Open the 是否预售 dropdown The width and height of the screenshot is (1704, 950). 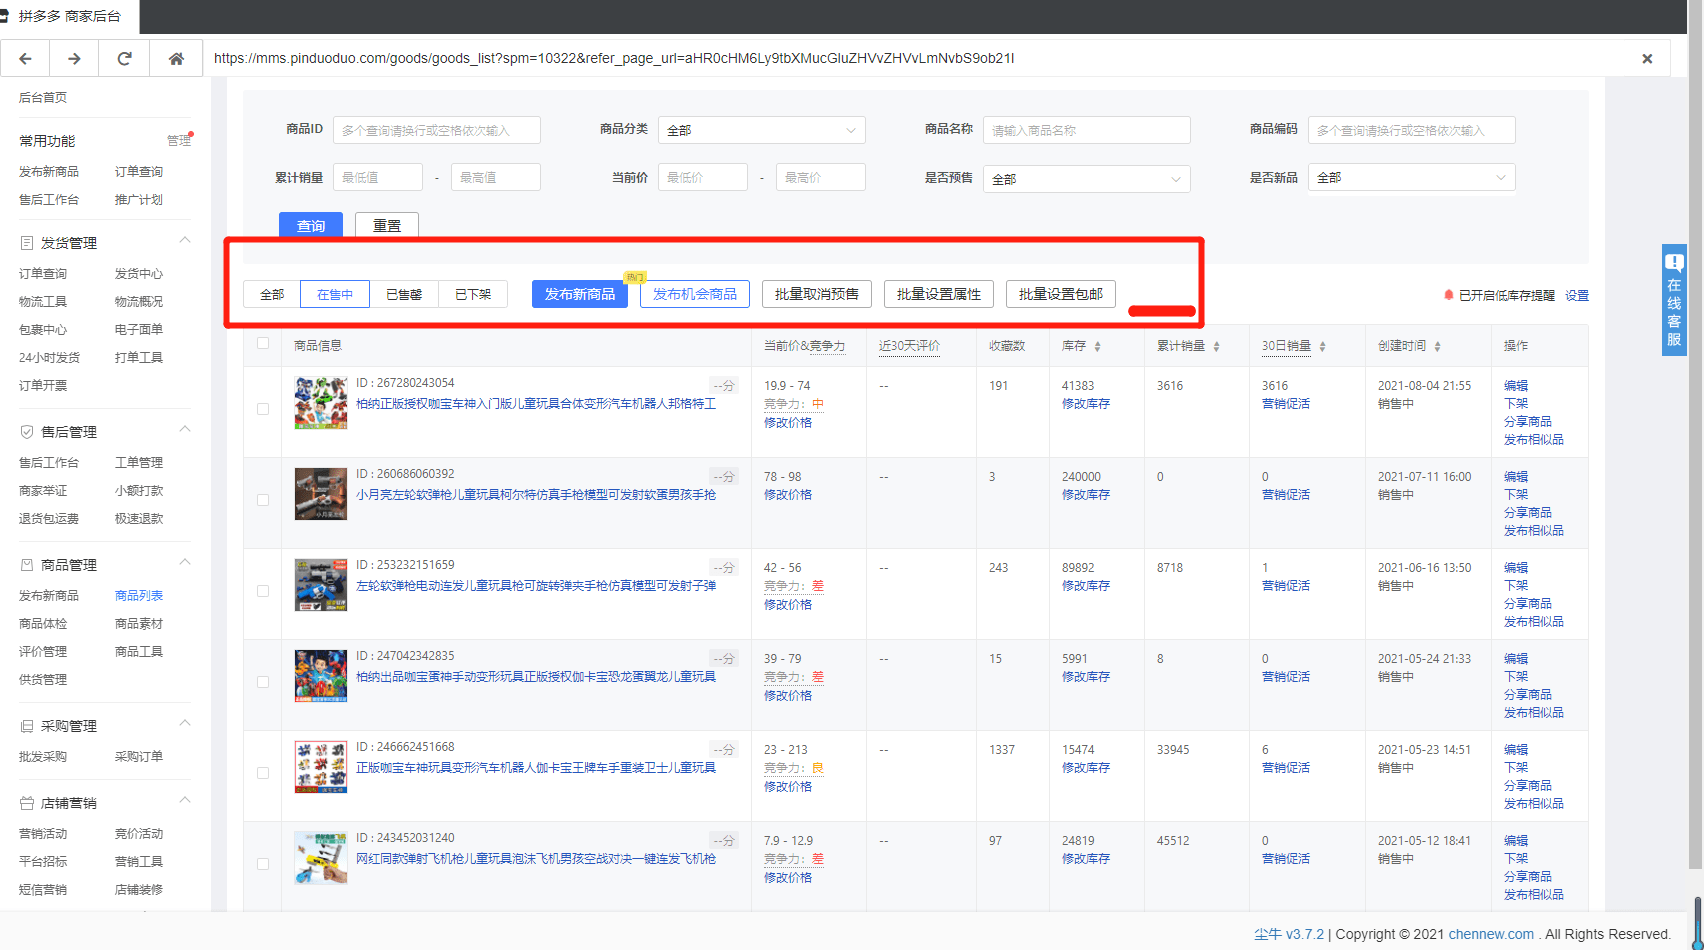coord(1086,179)
